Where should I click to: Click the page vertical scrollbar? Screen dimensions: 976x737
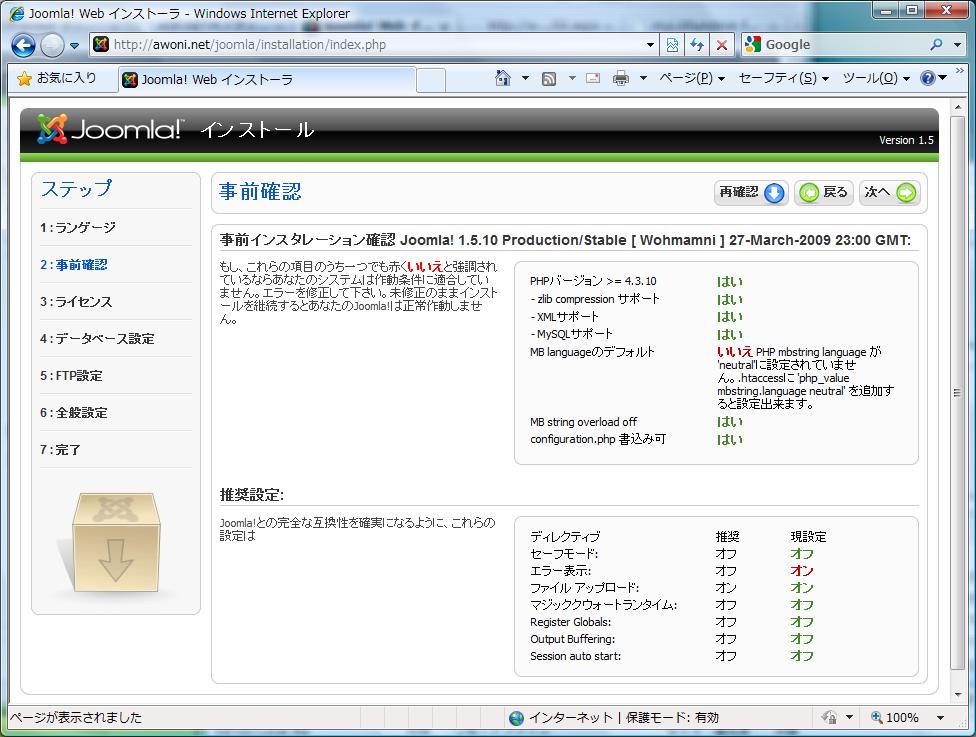point(957,393)
